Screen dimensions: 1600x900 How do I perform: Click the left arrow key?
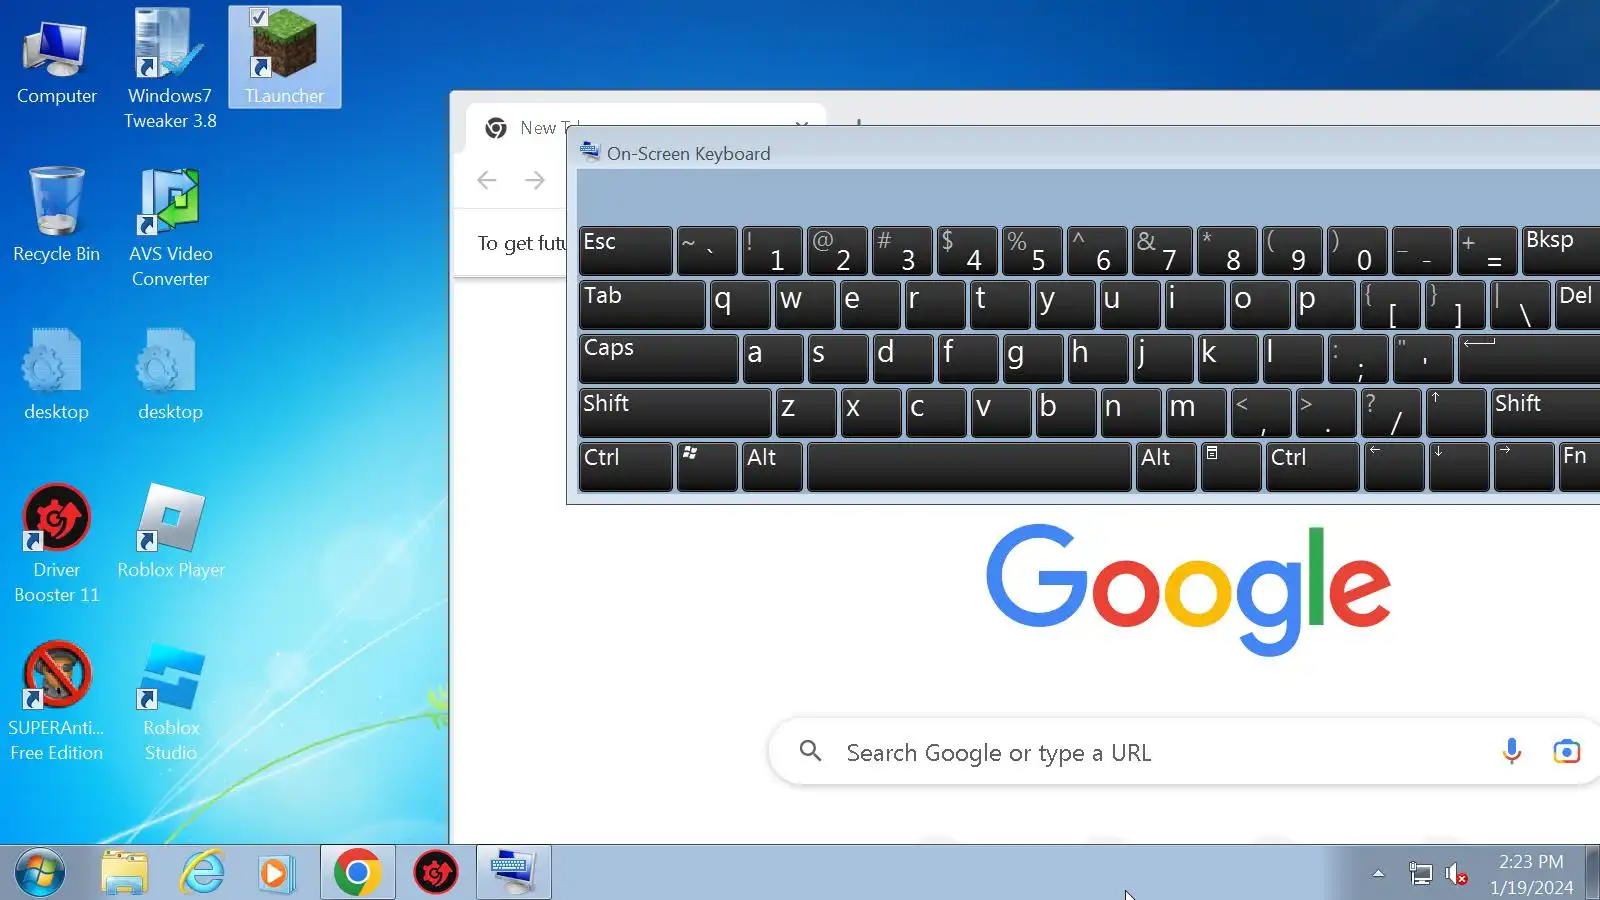click(x=1394, y=467)
